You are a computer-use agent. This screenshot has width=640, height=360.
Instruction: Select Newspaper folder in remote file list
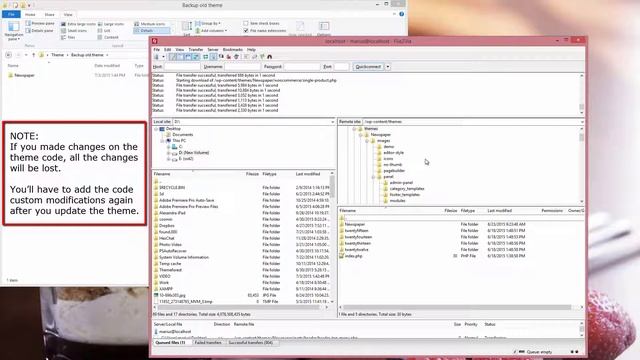pos(355,224)
